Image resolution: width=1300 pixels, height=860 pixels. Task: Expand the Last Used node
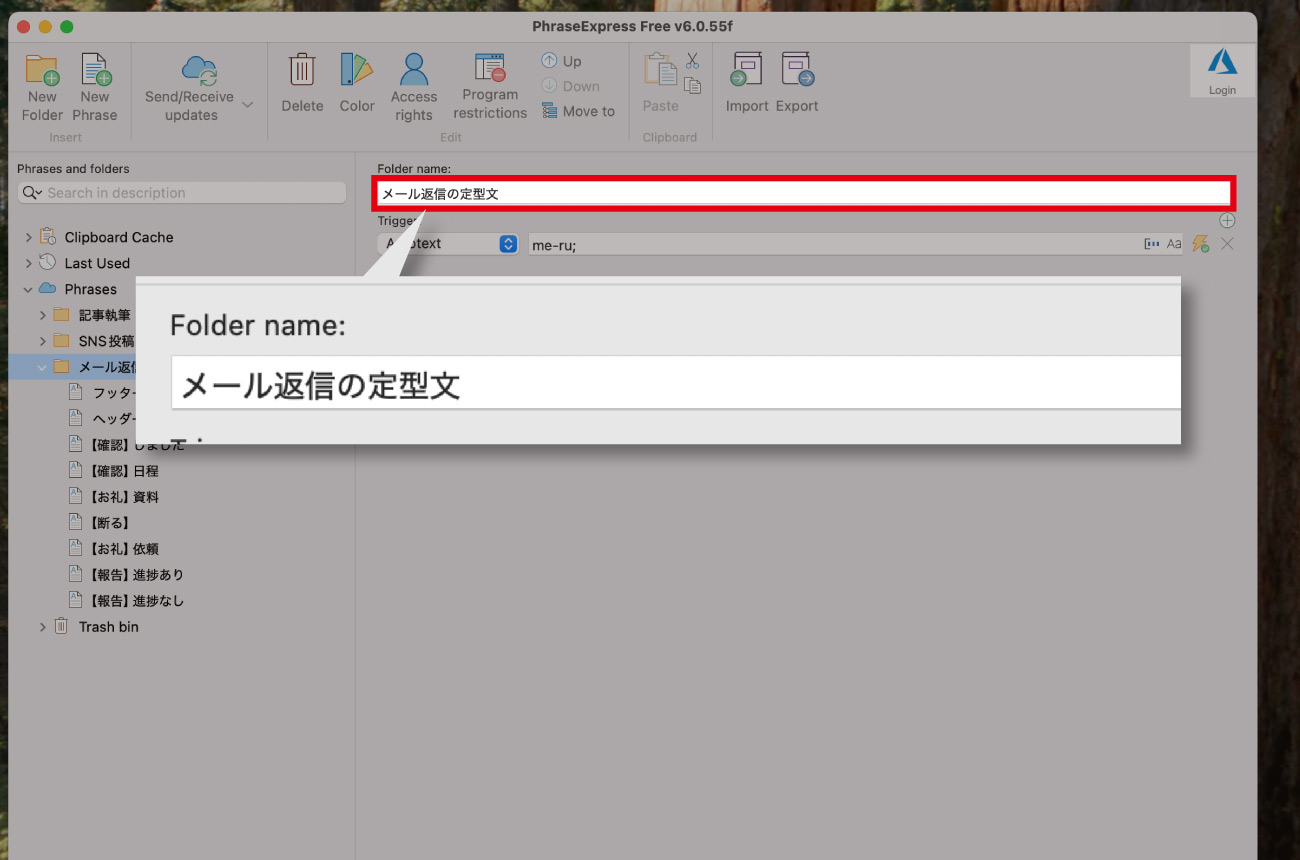(x=28, y=263)
